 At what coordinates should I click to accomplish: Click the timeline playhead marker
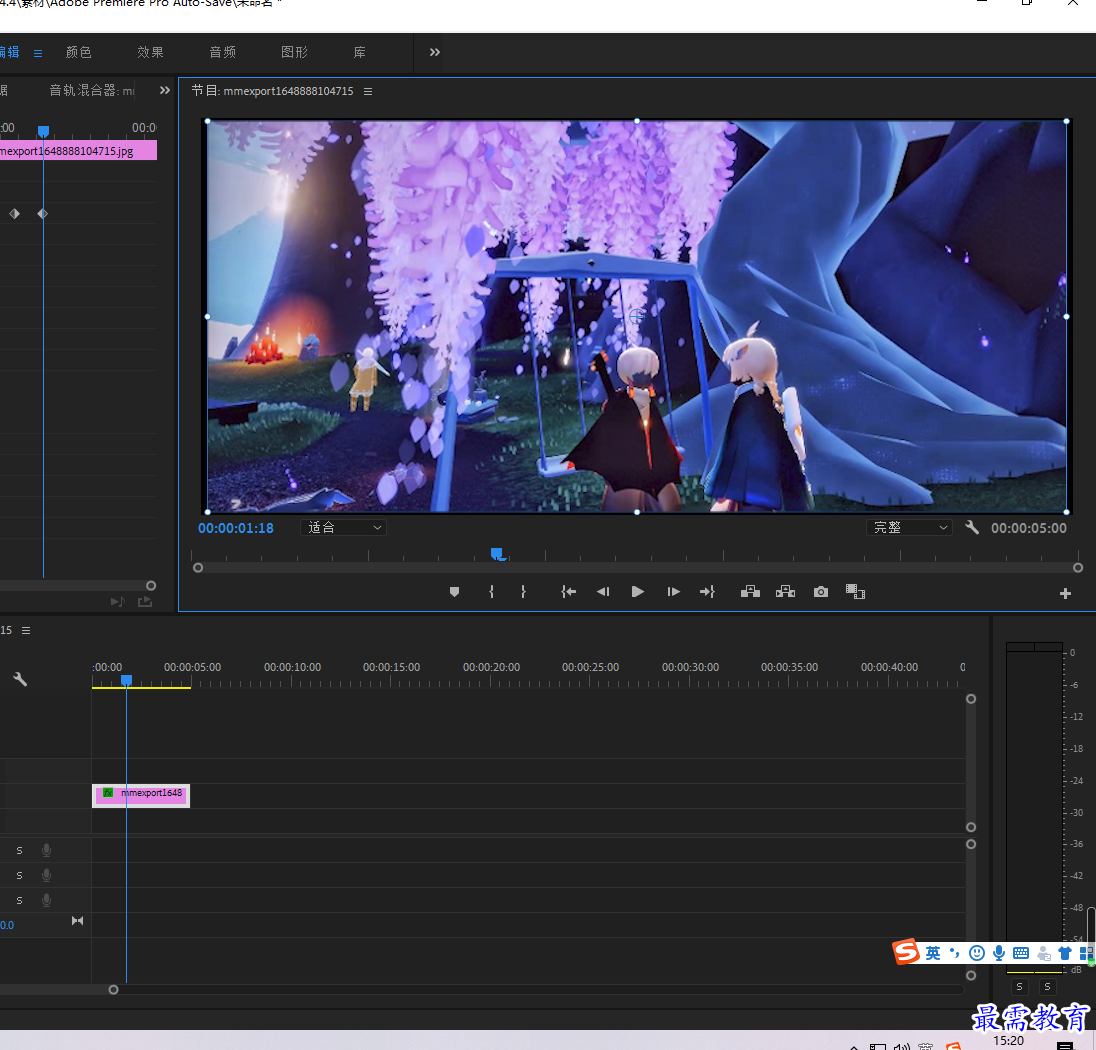(x=127, y=680)
